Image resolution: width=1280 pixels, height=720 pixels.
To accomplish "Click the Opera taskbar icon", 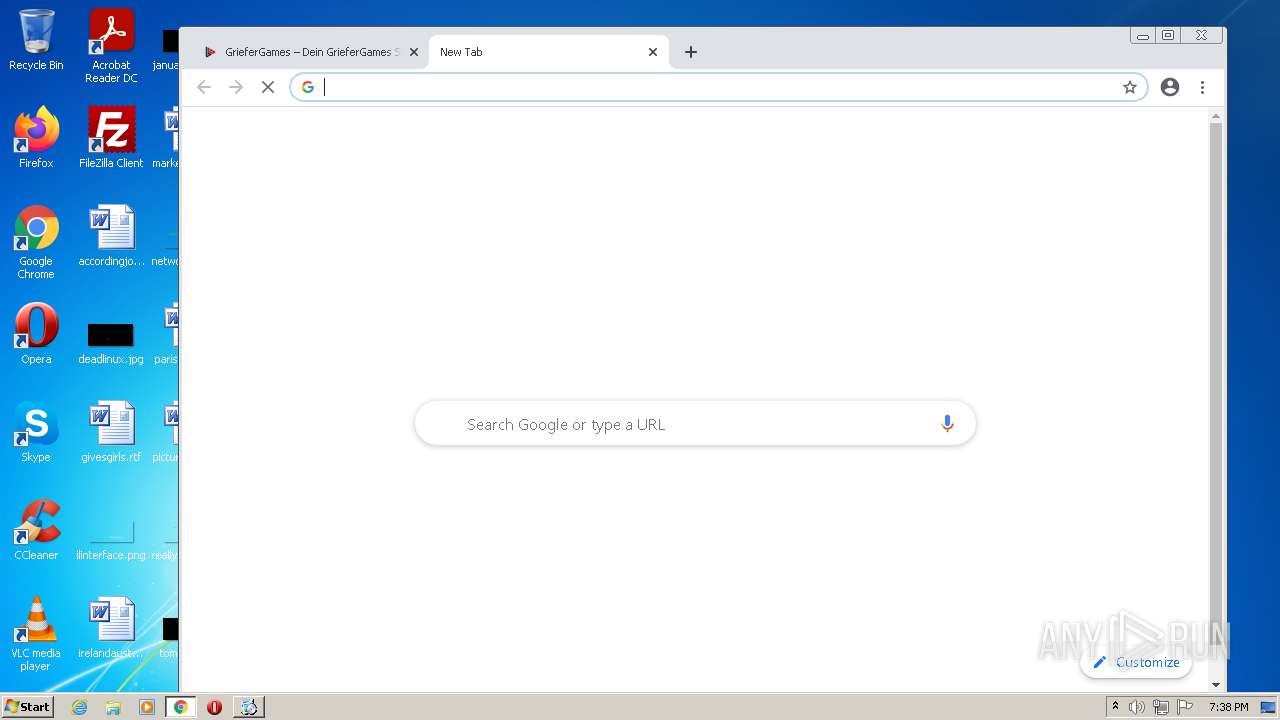I will 214,707.
